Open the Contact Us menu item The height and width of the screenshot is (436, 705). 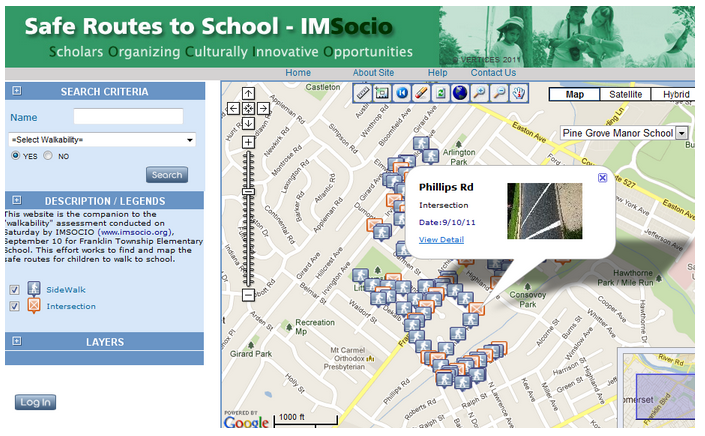click(493, 73)
